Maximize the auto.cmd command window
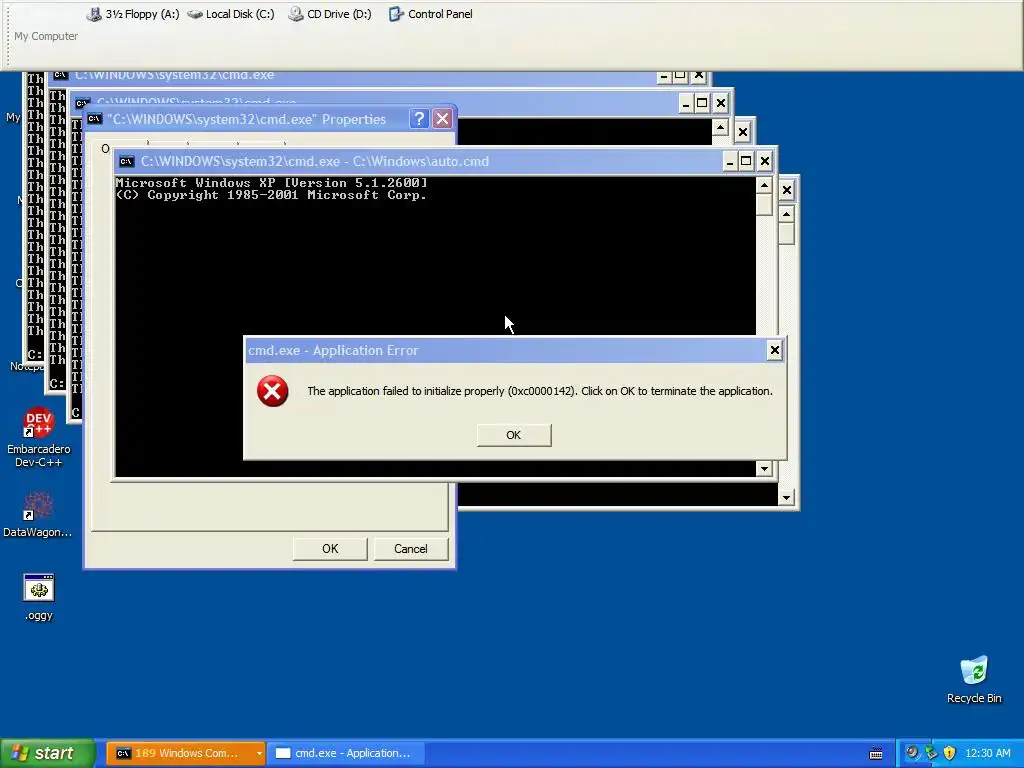Viewport: 1024px width, 768px height. point(746,161)
